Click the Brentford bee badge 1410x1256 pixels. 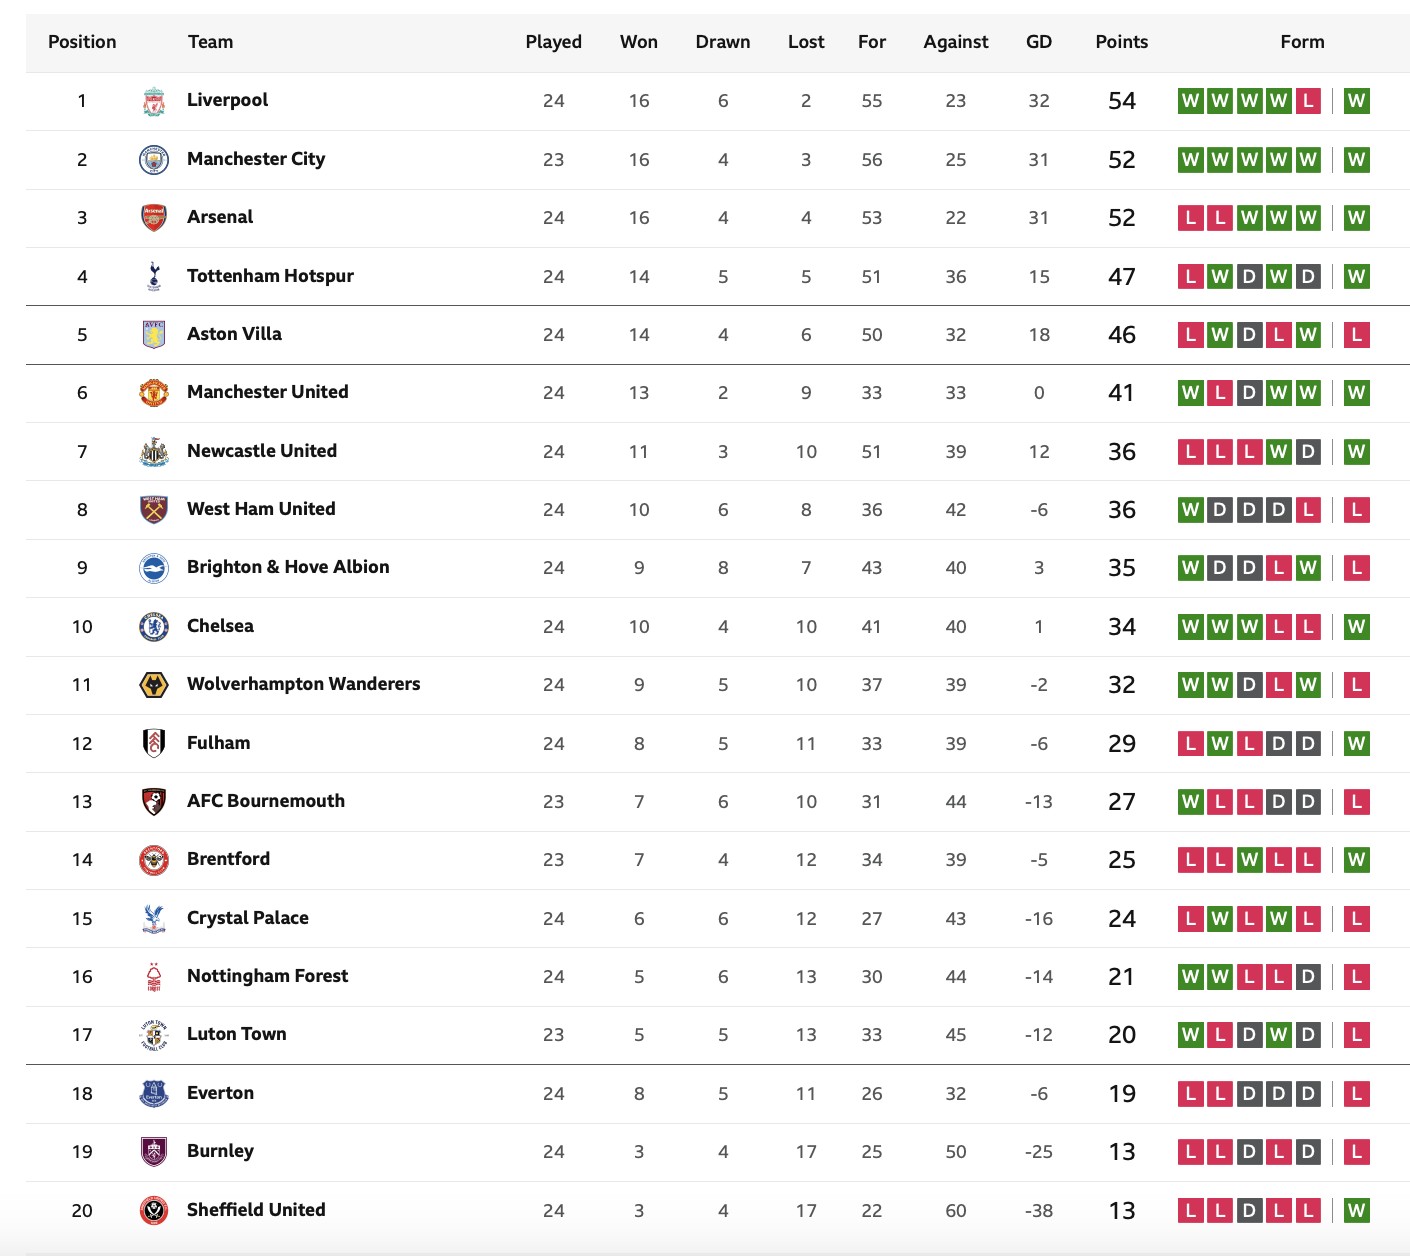coord(153,860)
